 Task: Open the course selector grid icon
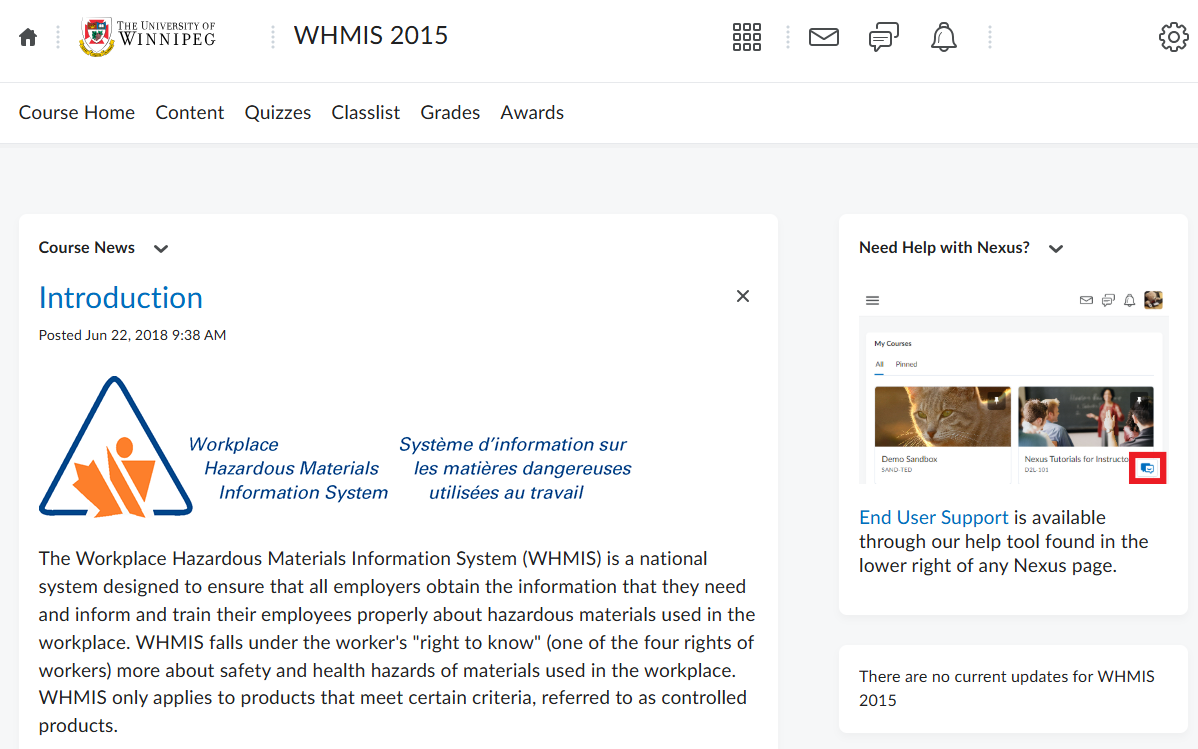coord(746,37)
